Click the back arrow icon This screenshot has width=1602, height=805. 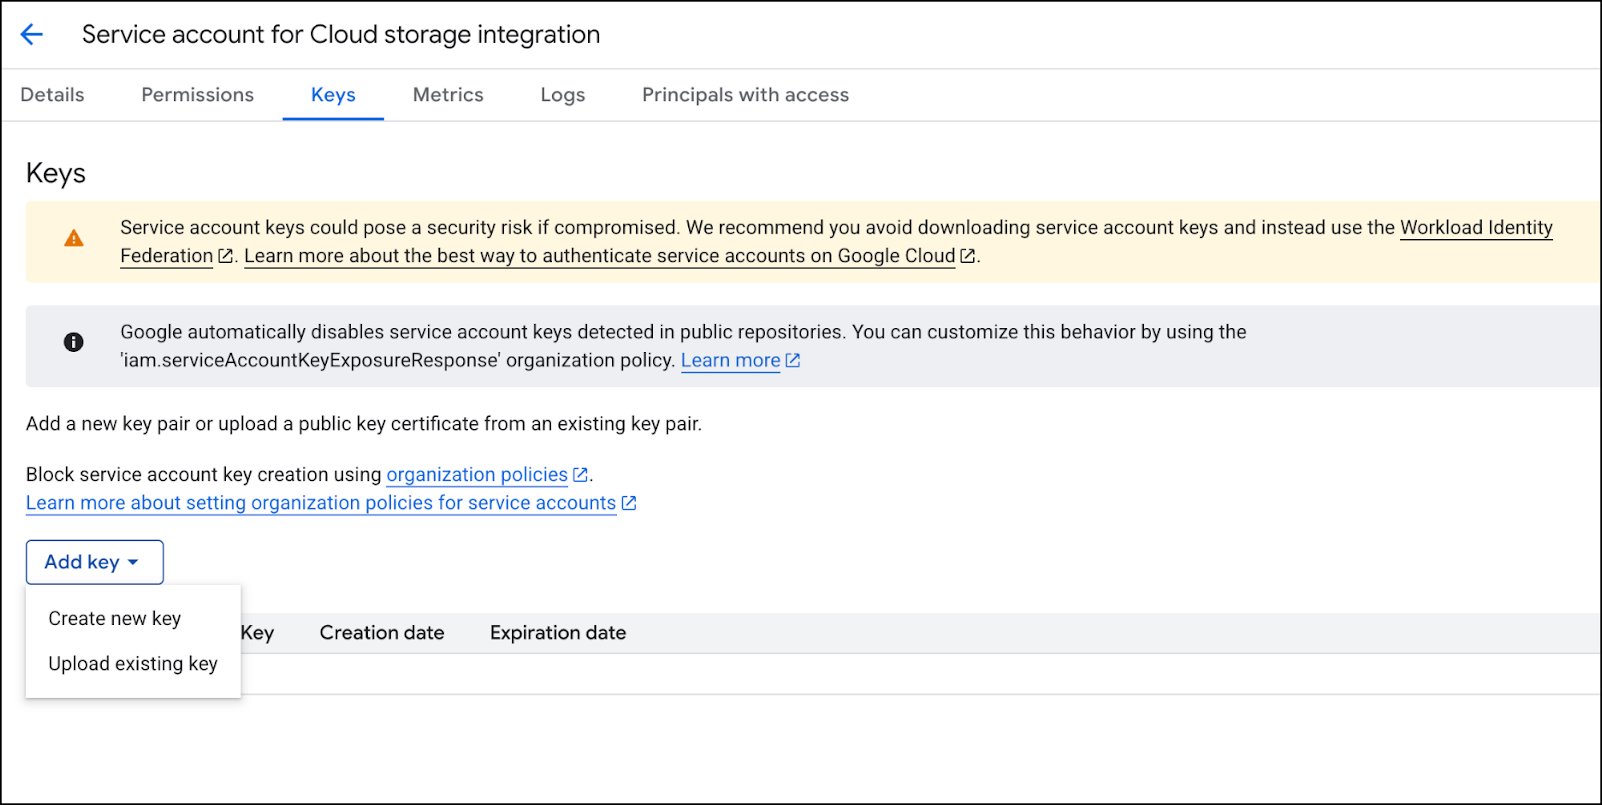[32, 35]
